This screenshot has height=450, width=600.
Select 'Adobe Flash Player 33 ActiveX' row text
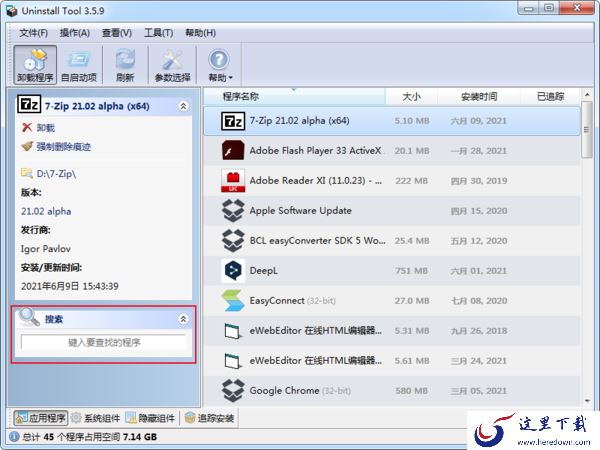point(315,151)
